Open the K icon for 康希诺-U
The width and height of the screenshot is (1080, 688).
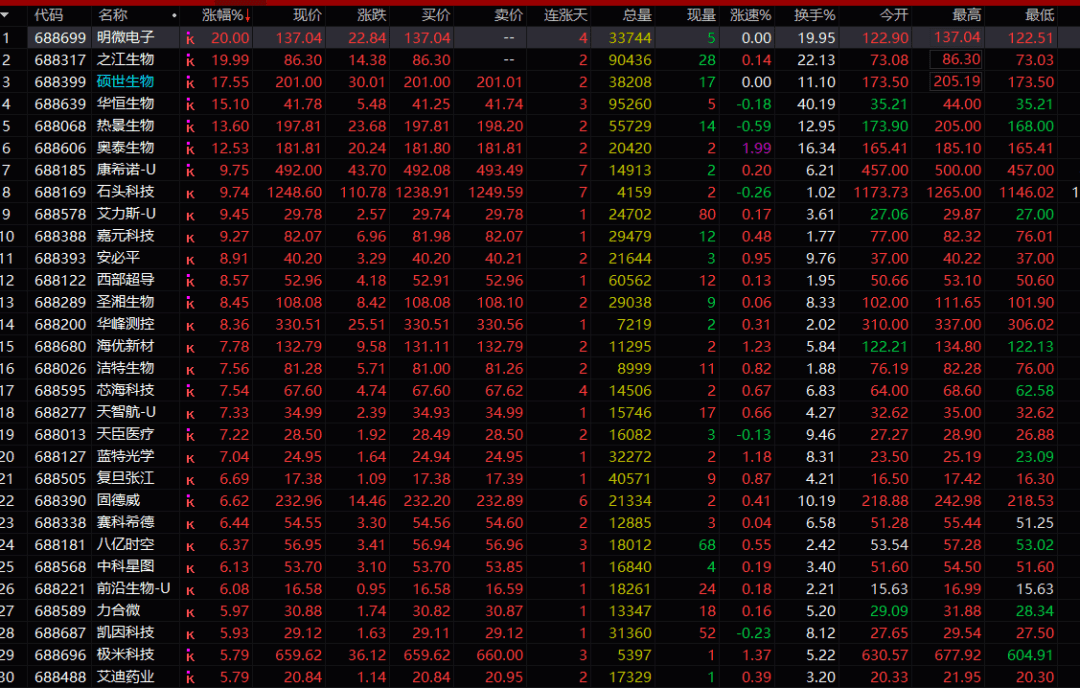click(x=189, y=171)
